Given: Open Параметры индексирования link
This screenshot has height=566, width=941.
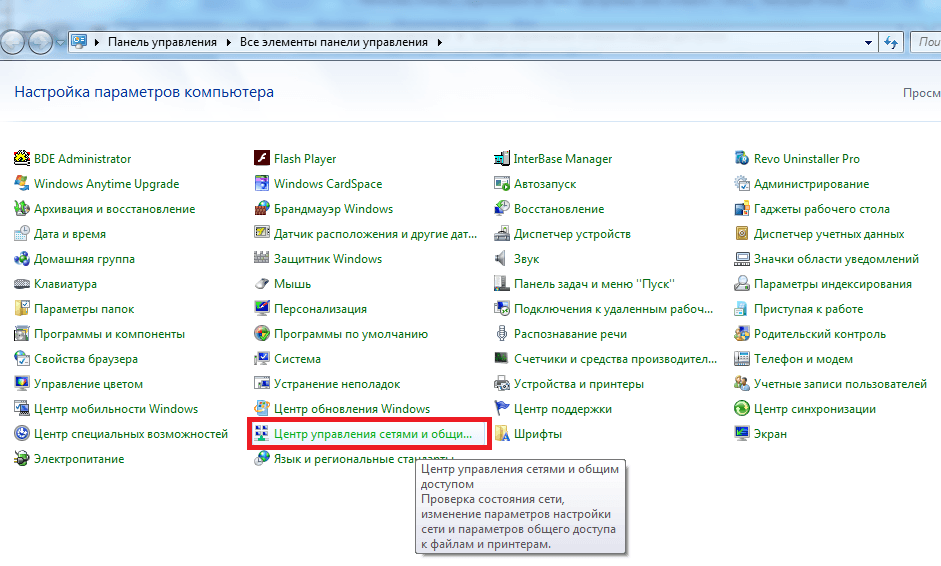Looking at the screenshot, I should coord(832,284).
